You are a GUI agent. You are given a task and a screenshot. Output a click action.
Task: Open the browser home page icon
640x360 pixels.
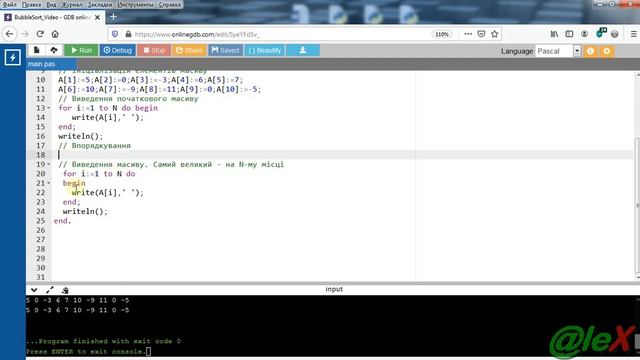tap(55, 34)
